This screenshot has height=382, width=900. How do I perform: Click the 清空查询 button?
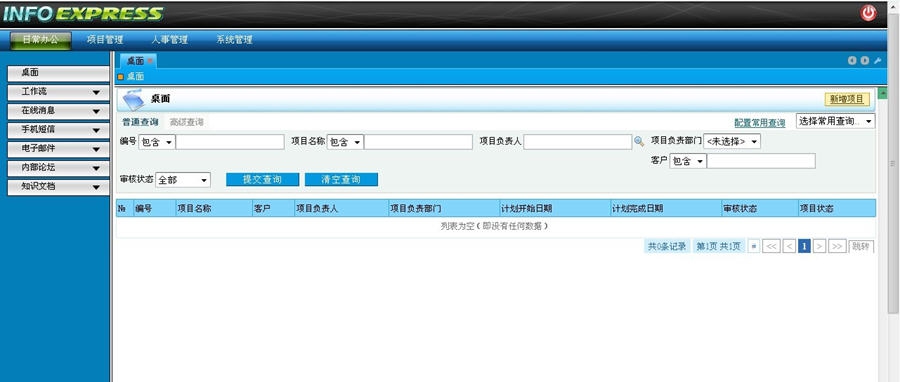341,180
